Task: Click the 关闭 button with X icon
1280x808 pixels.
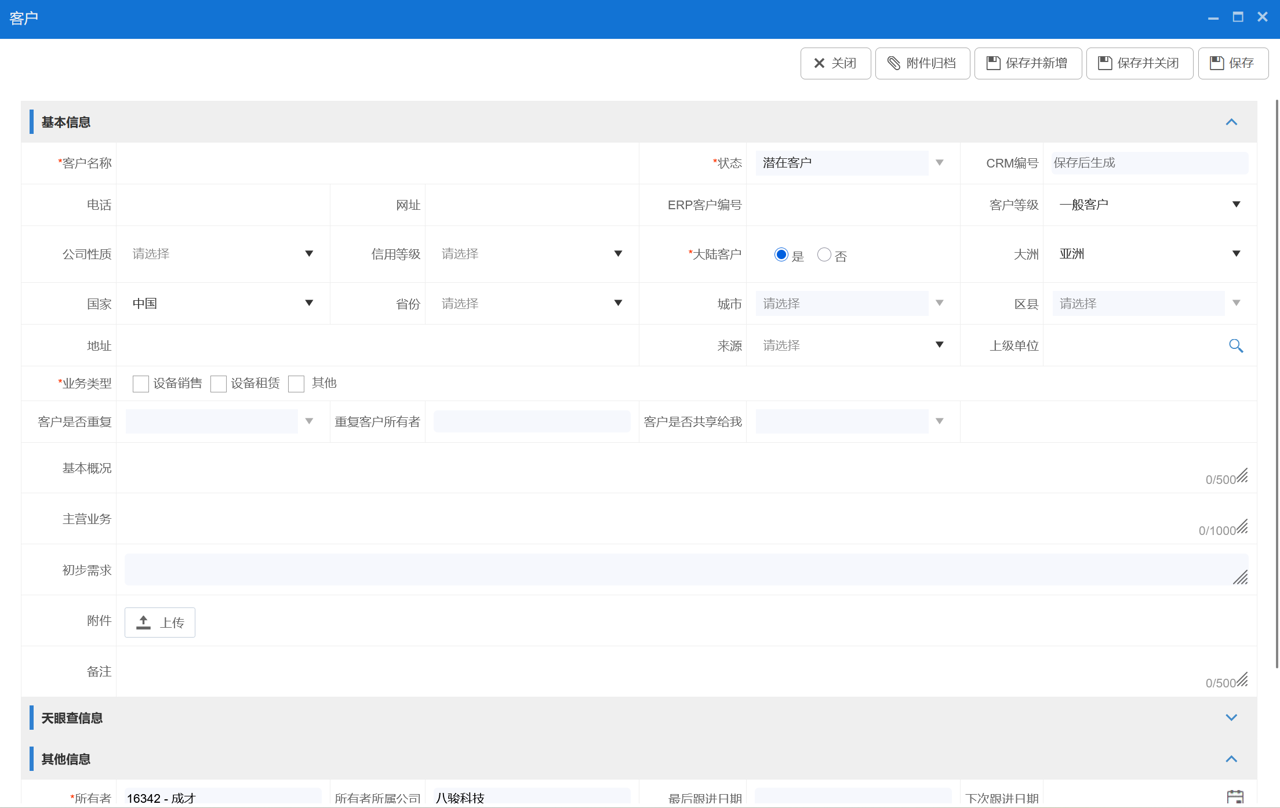Action: 835,63
